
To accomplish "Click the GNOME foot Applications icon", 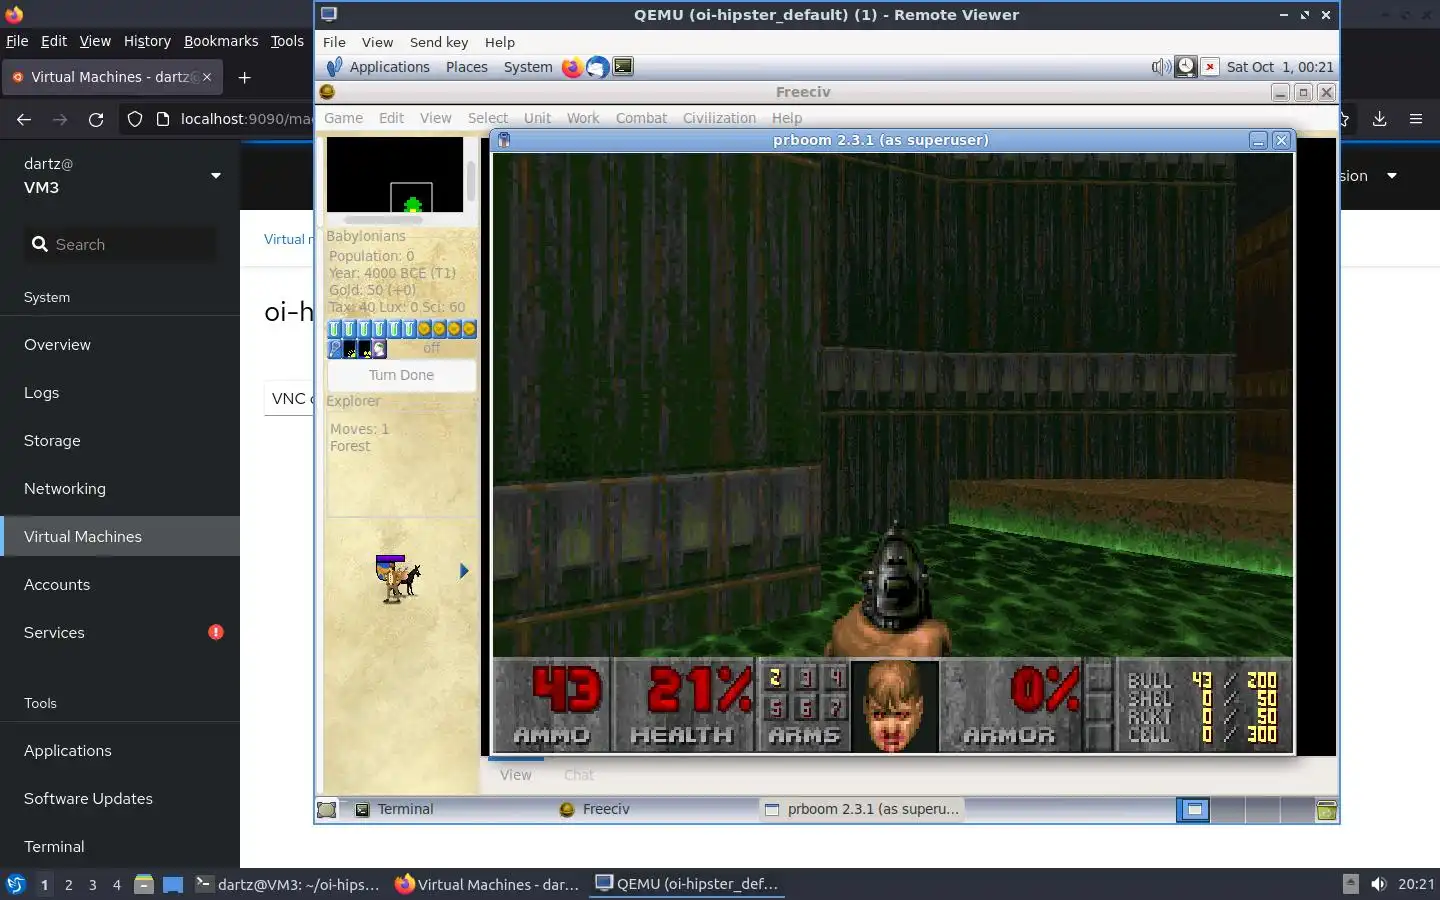I will click(x=333, y=67).
